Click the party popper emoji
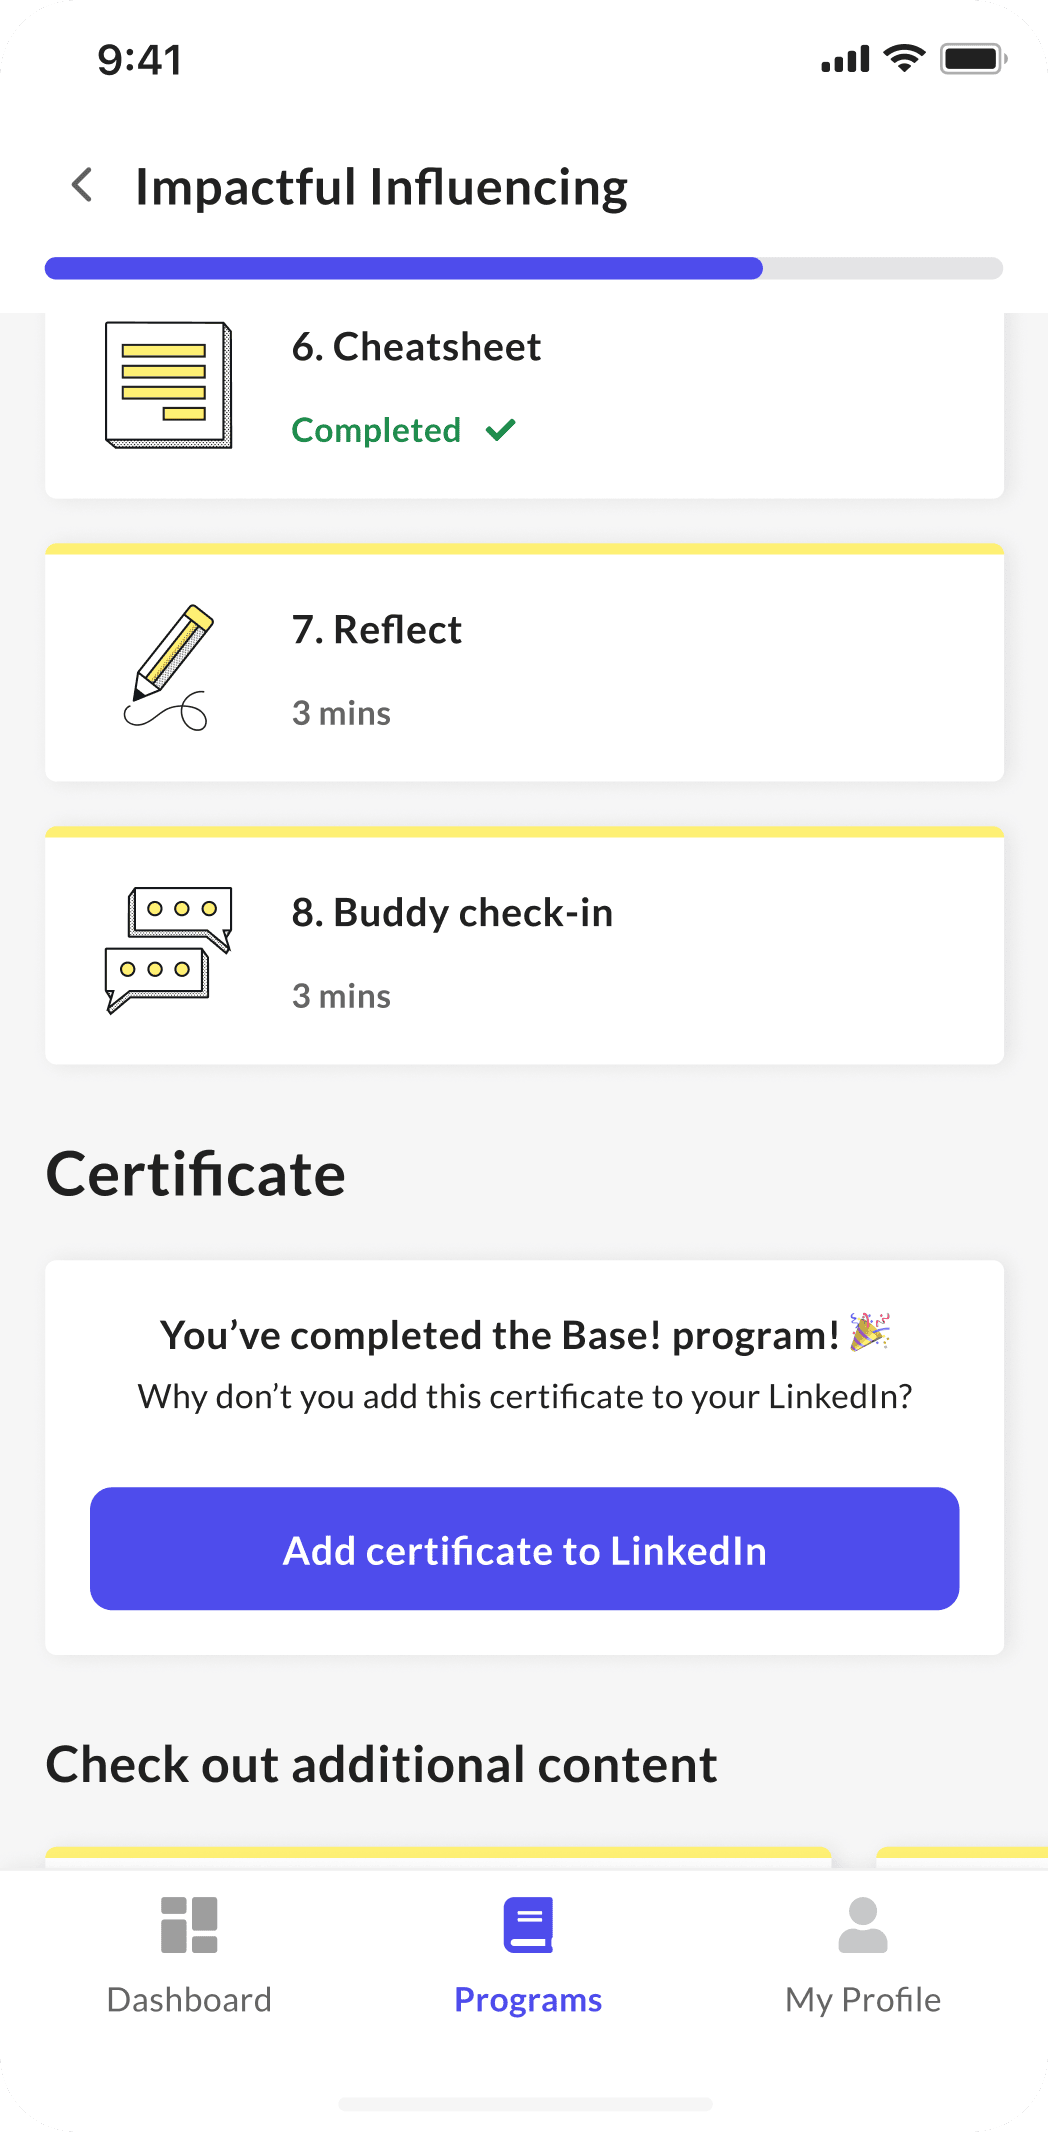Image resolution: width=1048 pixels, height=2132 pixels. pyautogui.click(x=869, y=1332)
